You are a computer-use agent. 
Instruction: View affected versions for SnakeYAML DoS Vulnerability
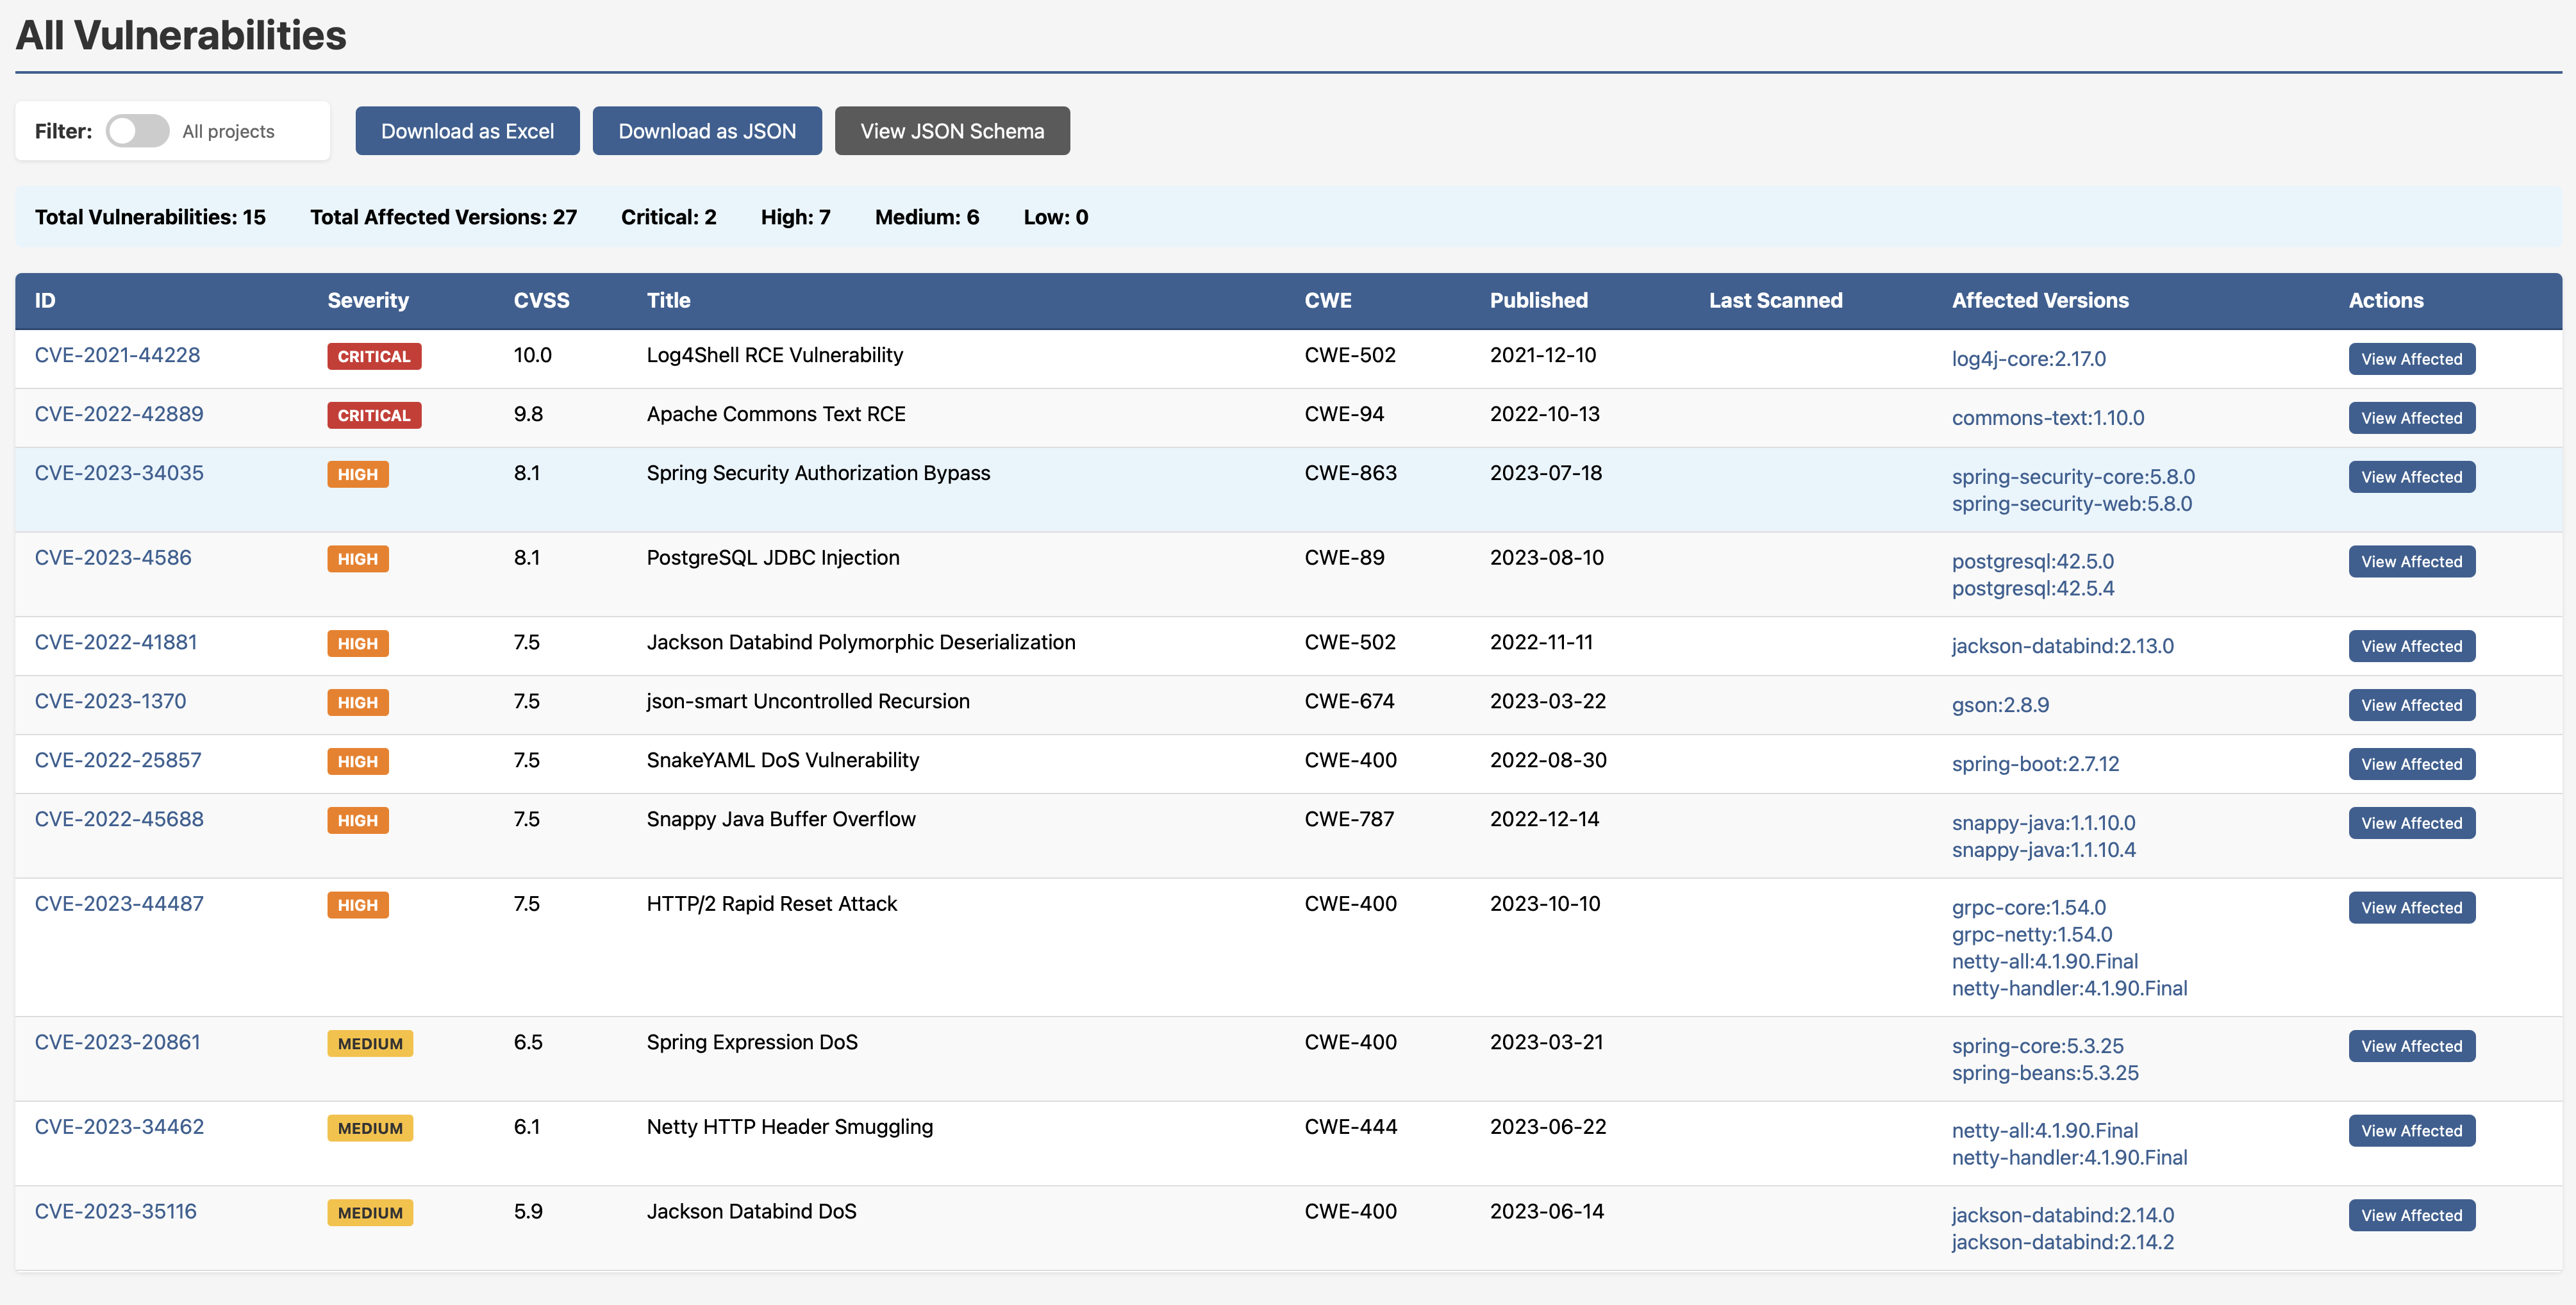pos(2411,763)
